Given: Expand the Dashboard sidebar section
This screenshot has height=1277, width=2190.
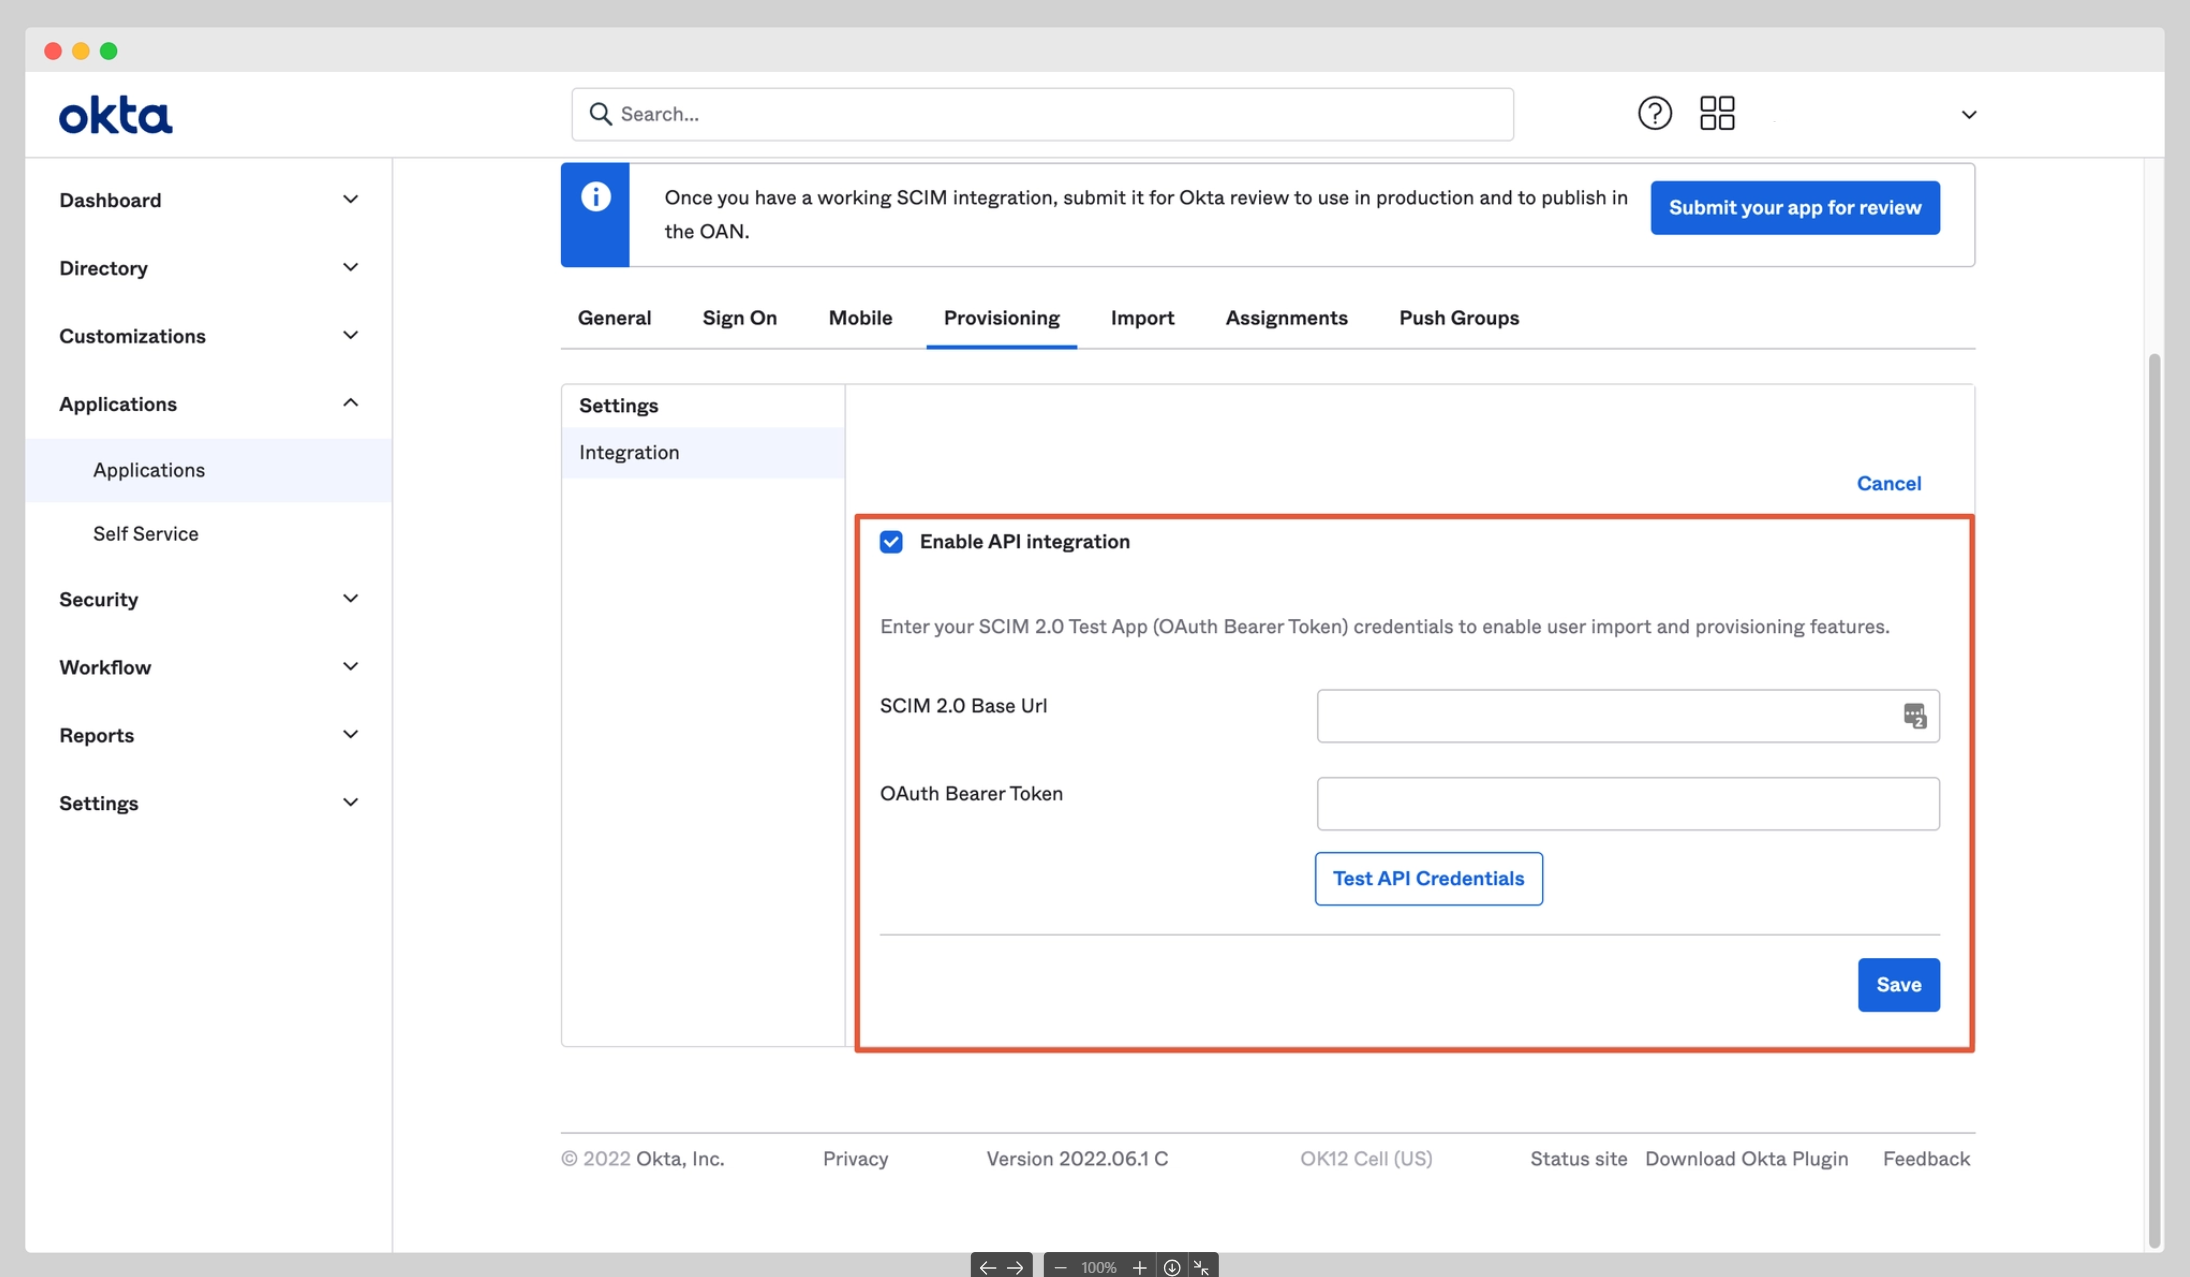Looking at the screenshot, I should 350,200.
